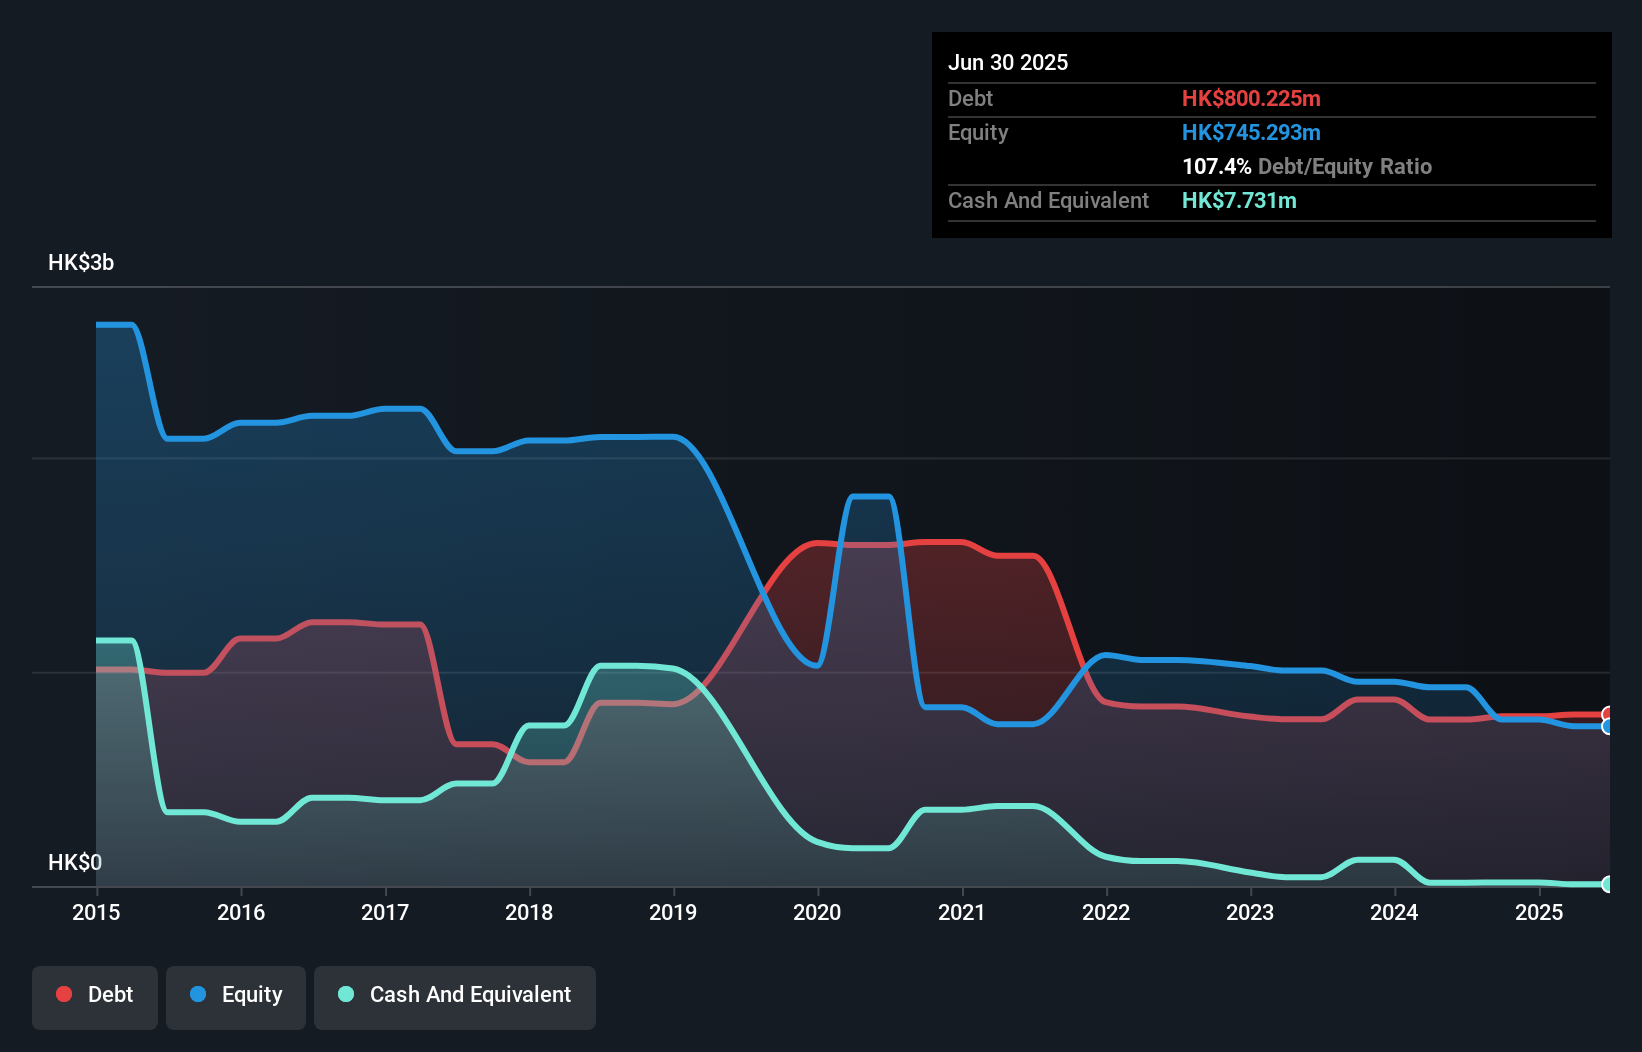Toggle the Cash And Equivalent series visibility
The height and width of the screenshot is (1052, 1642).
(455, 994)
